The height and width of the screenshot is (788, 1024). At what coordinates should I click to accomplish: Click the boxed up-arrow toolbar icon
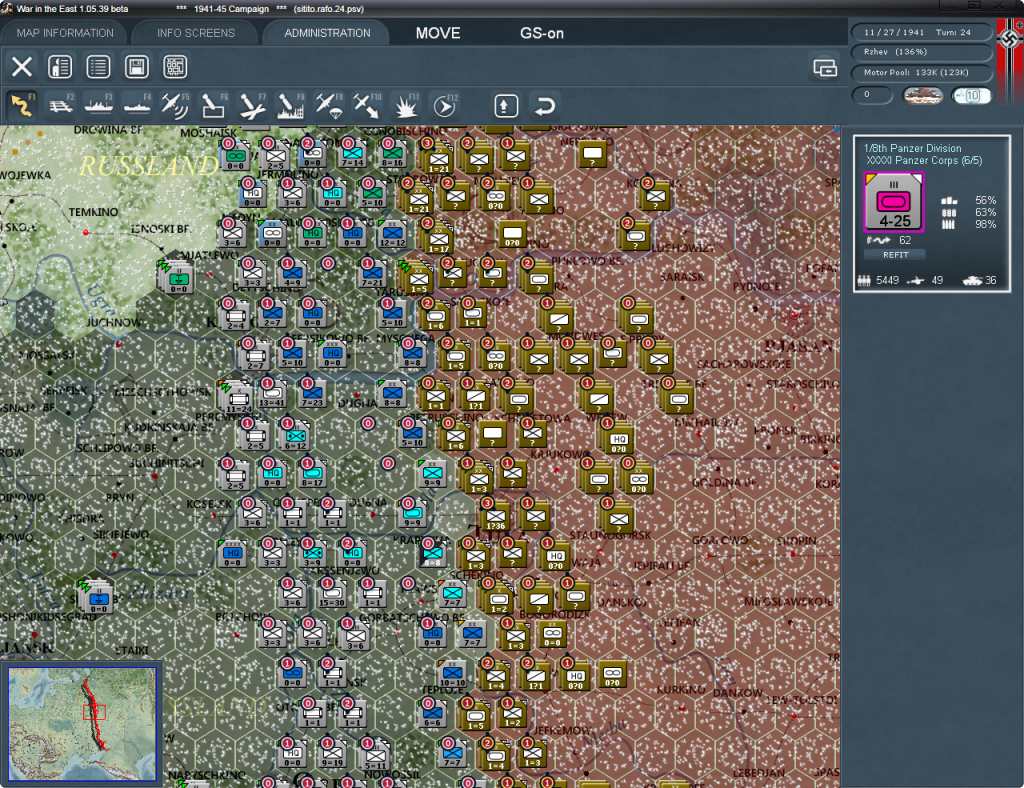[506, 106]
